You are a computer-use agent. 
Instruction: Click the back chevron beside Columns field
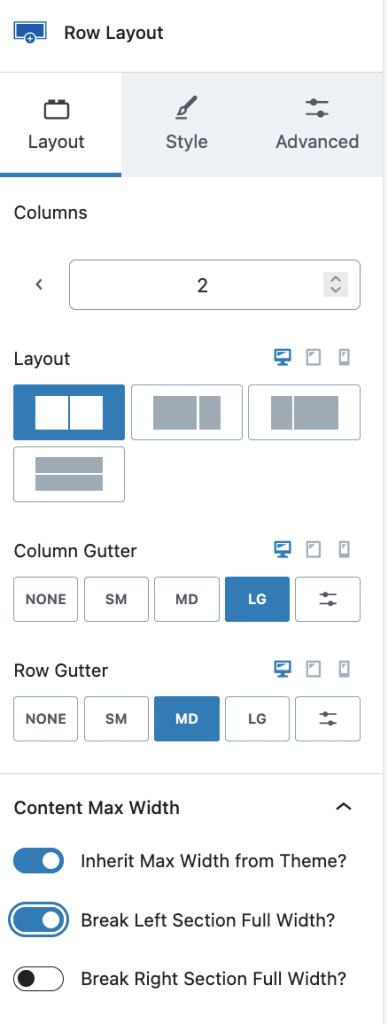coord(39,285)
